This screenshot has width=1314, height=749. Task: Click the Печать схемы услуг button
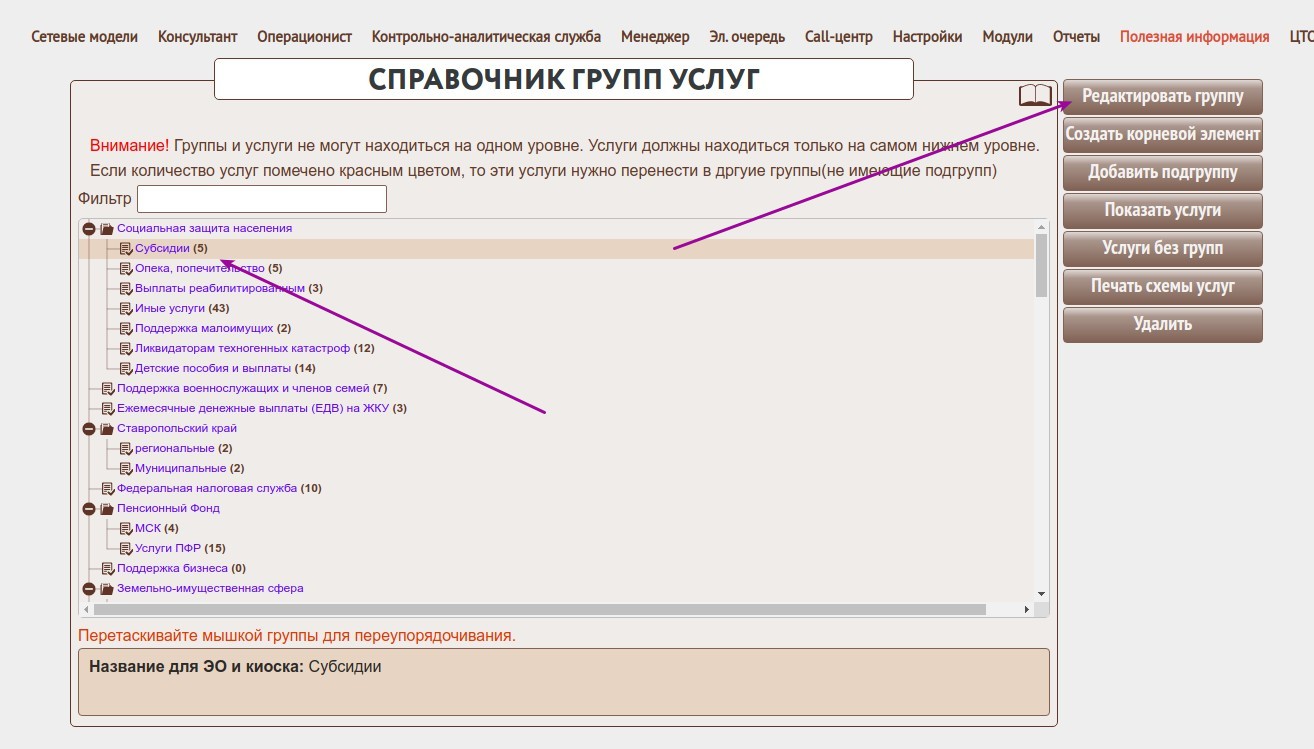[x=1162, y=286]
